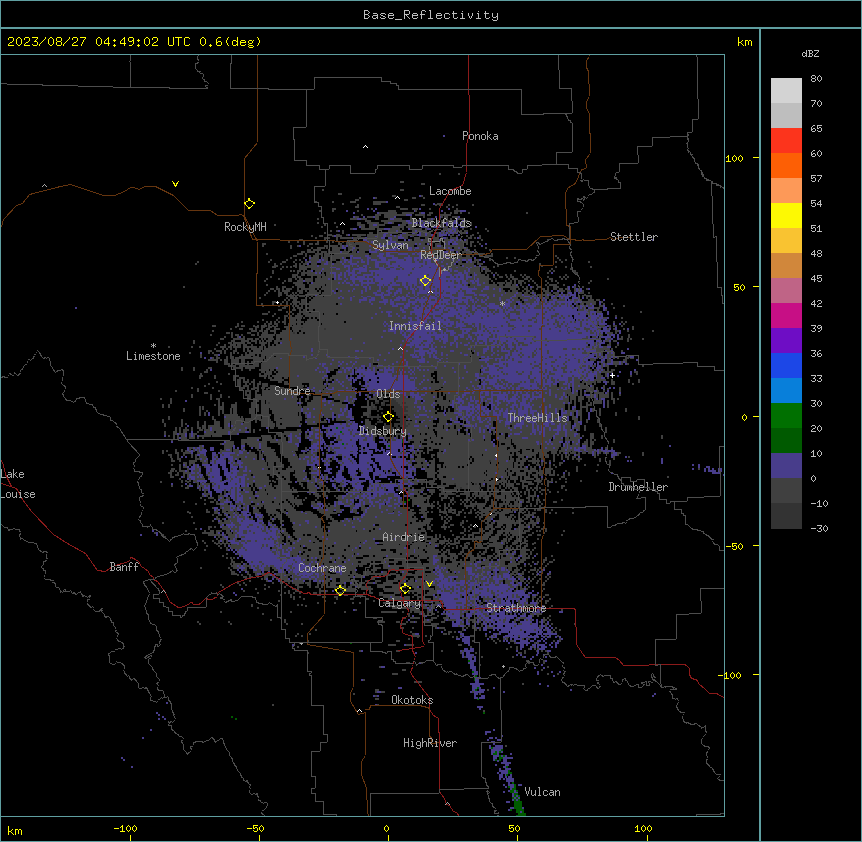Select the km unit label at bottom left
This screenshot has width=862, height=842.
tap(15, 830)
